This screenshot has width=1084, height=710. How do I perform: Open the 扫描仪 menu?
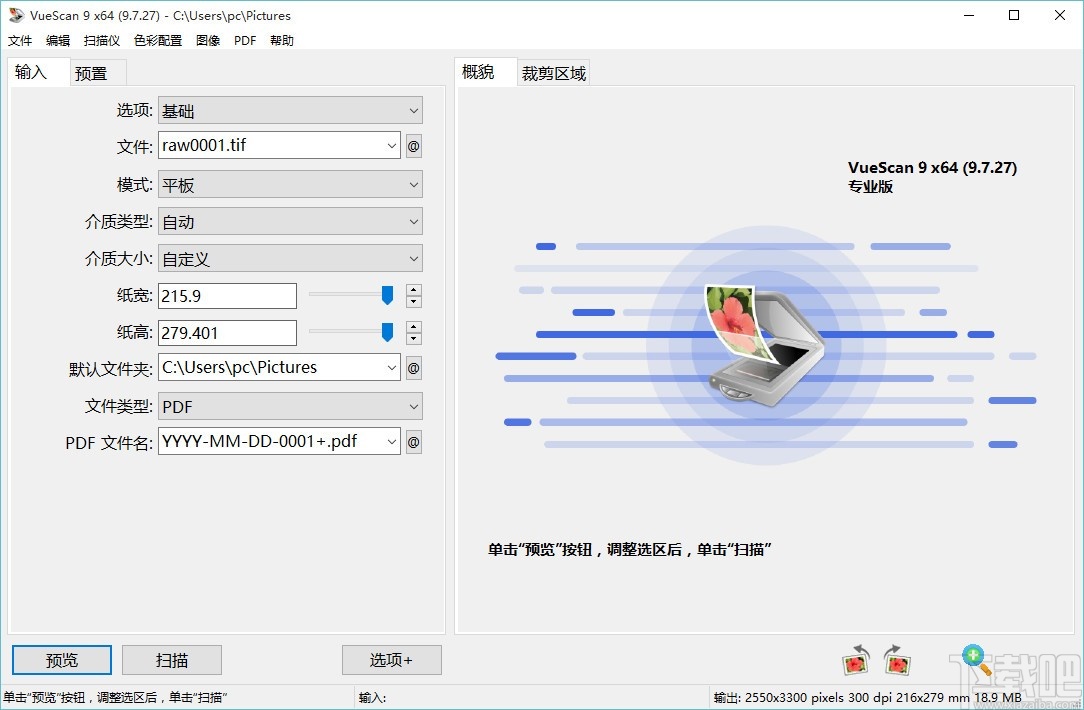[101, 40]
